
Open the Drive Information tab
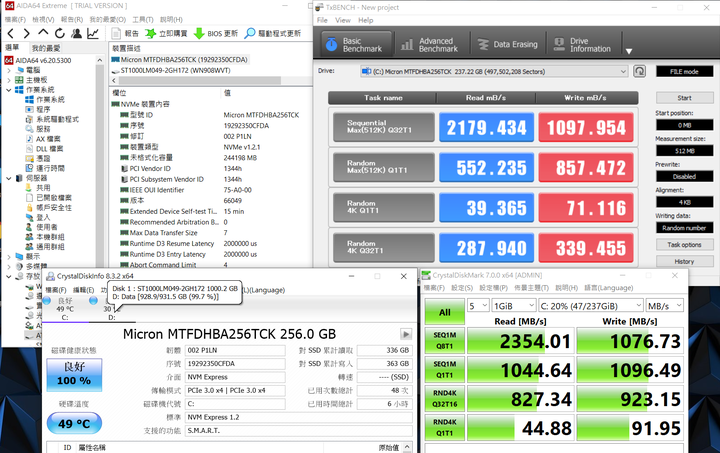(x=583, y=45)
